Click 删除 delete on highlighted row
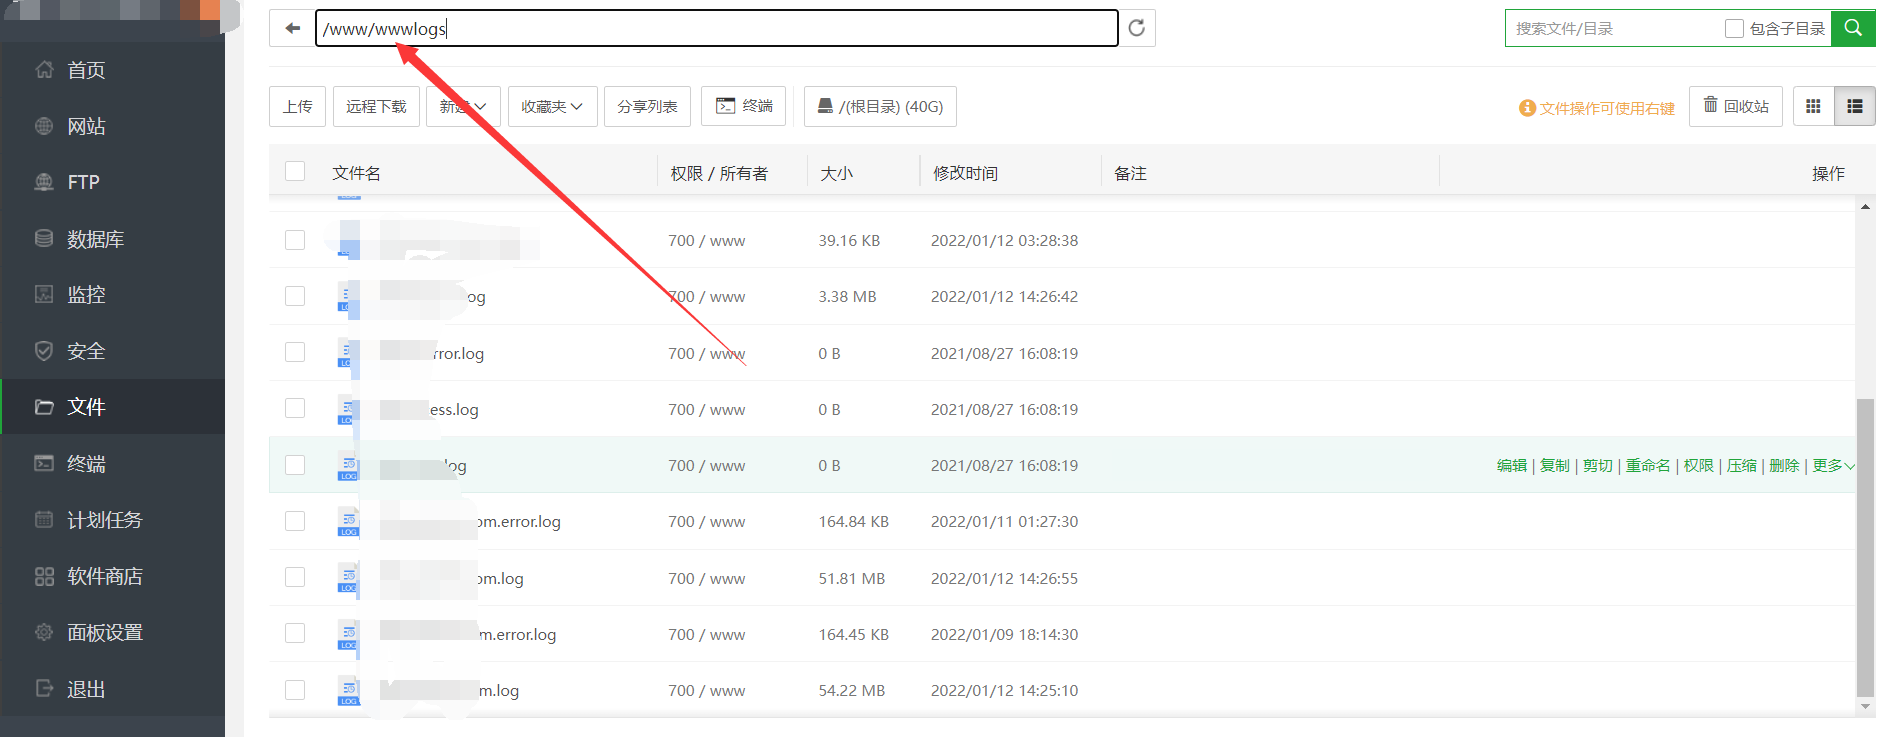This screenshot has height=737, width=1887. tap(1784, 465)
